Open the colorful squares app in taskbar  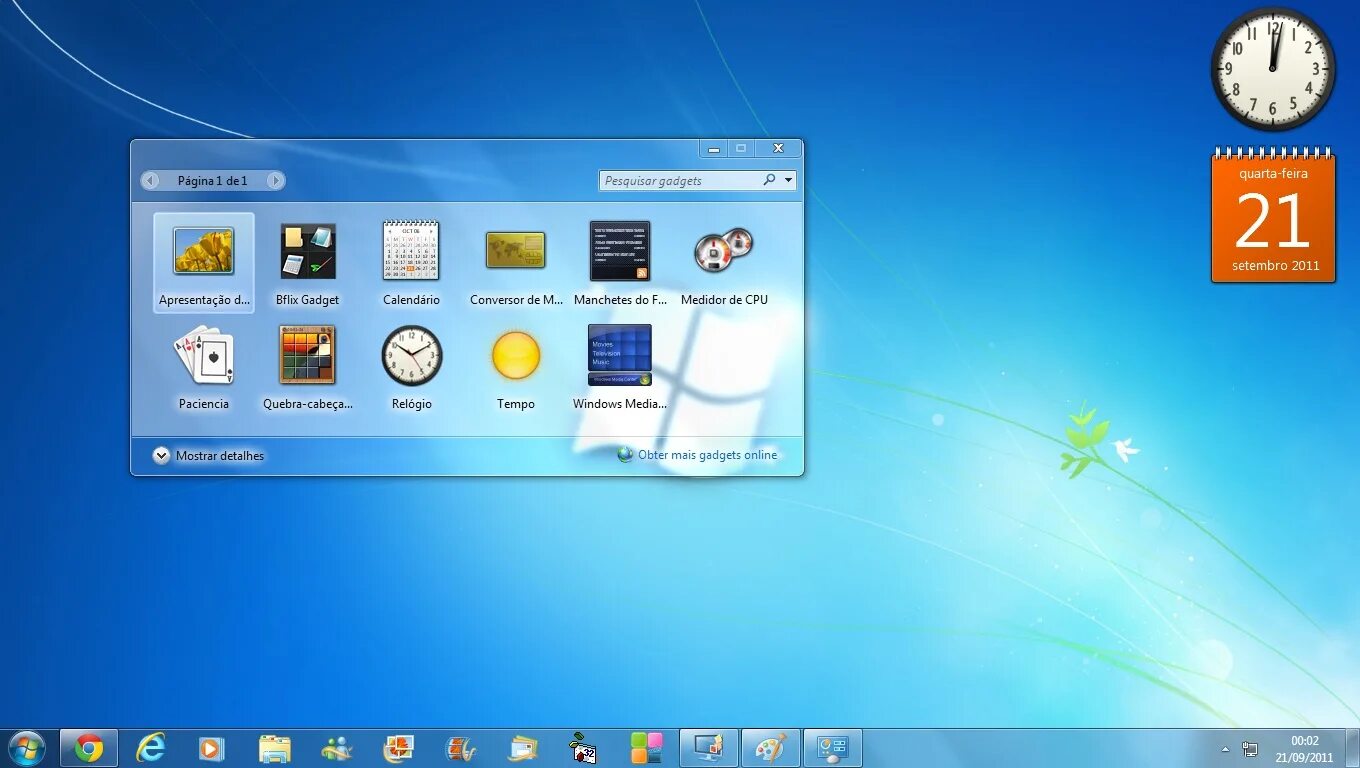pos(647,748)
